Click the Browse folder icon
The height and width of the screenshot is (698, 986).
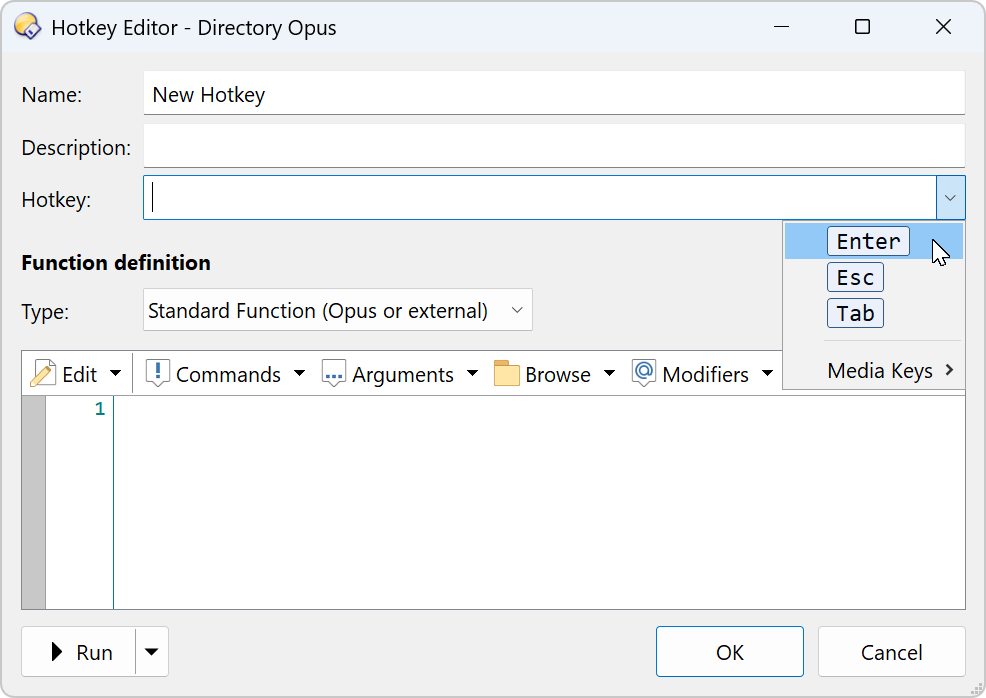click(506, 373)
